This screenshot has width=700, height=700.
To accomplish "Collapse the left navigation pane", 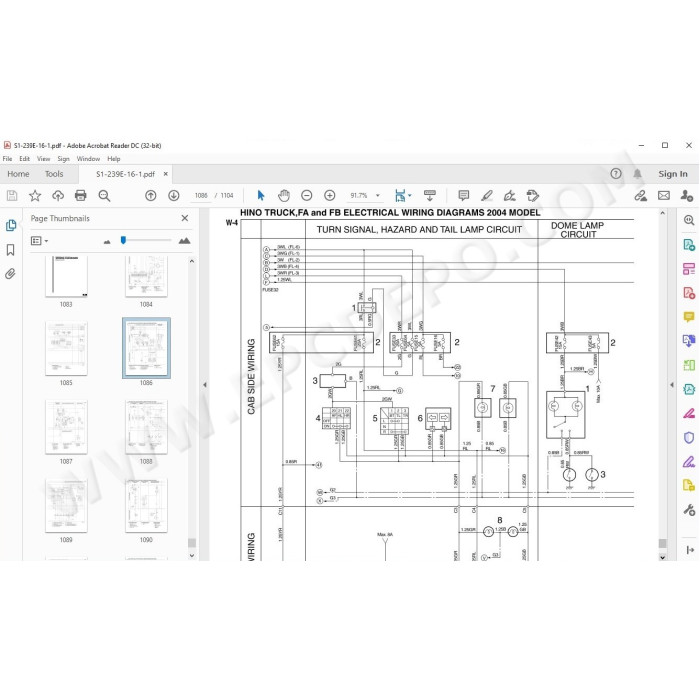I will 205,384.
